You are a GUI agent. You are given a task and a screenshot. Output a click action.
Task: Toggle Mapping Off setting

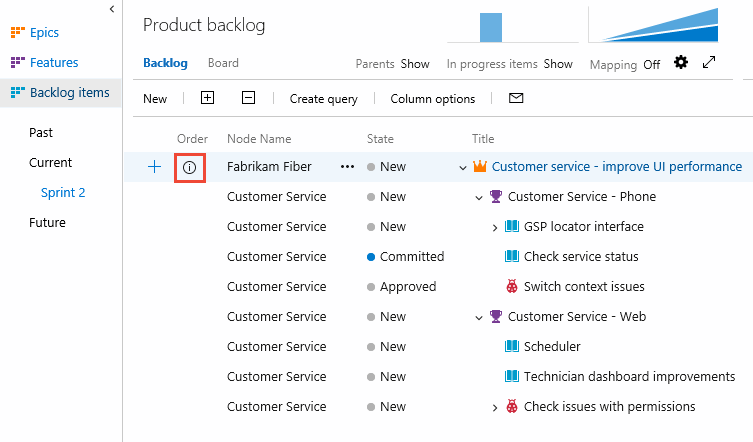tap(651, 64)
